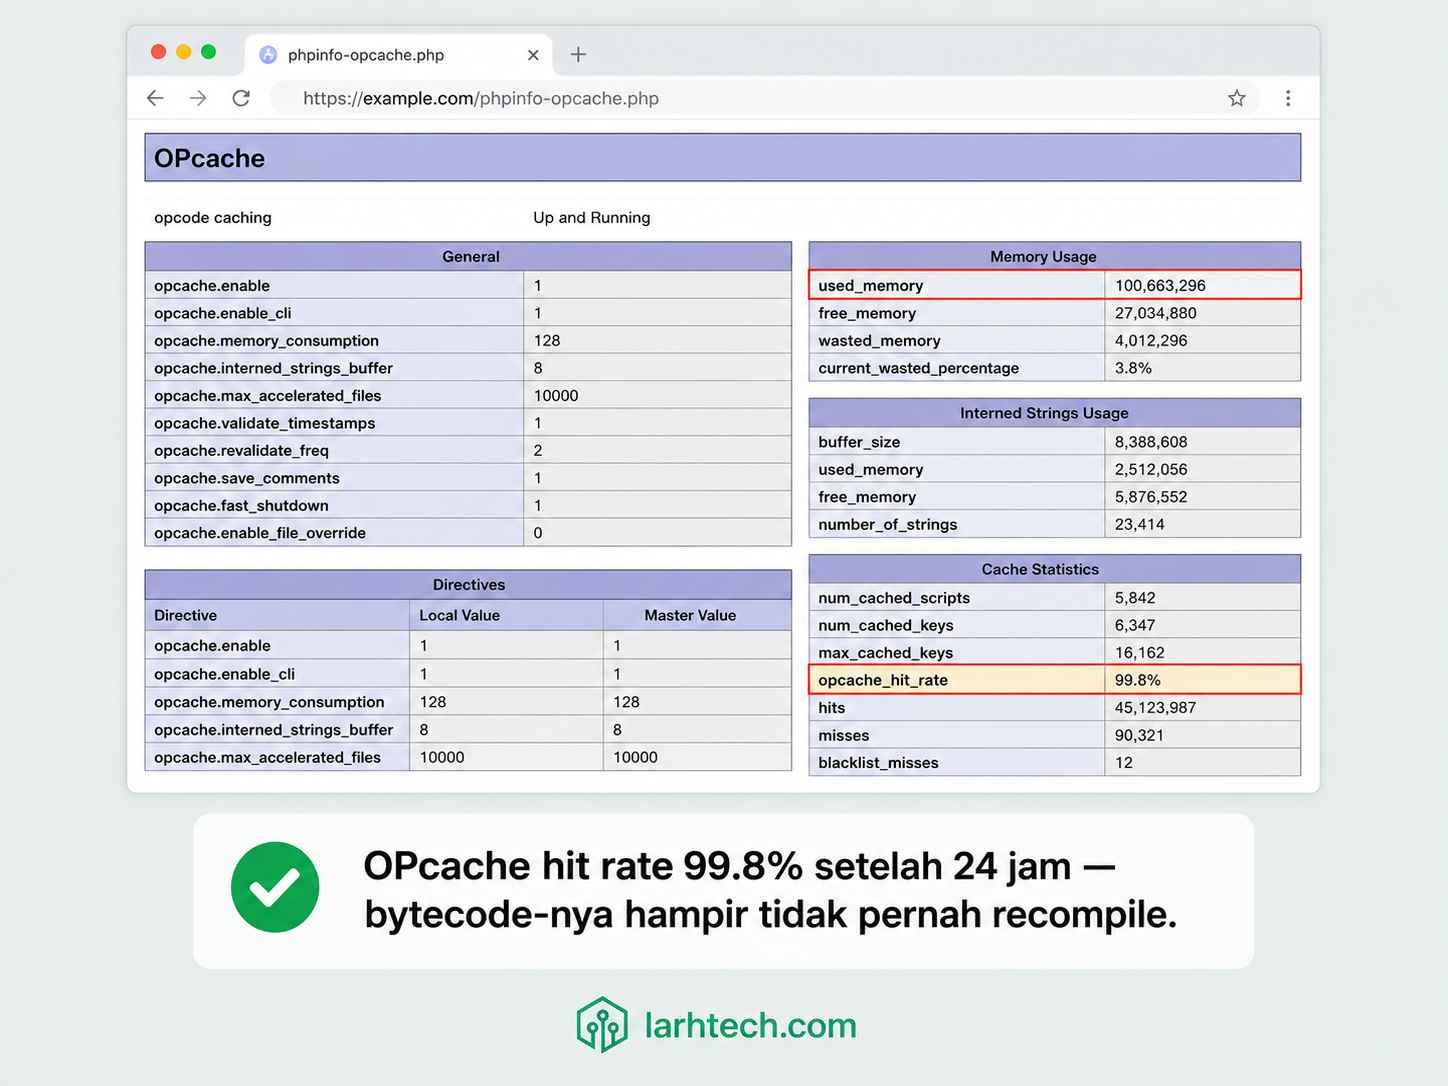Click the blacklist_misses label

[878, 763]
